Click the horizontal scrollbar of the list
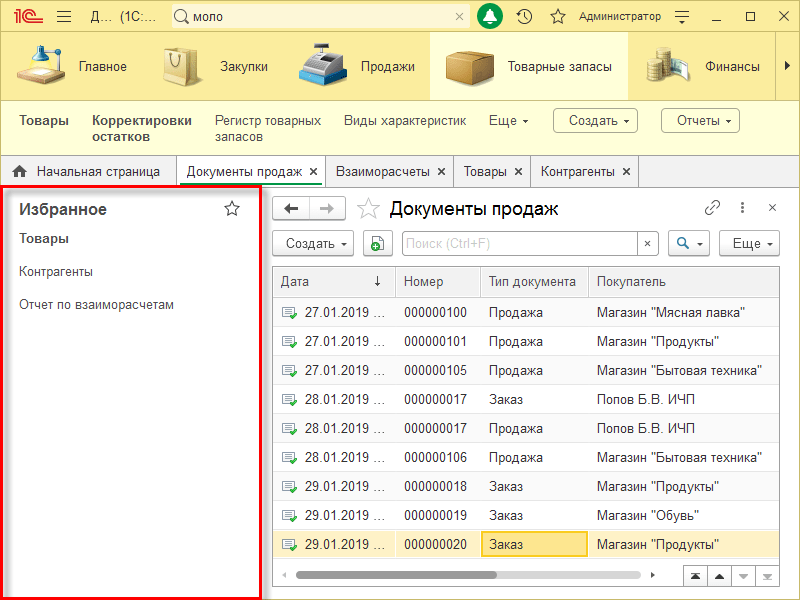The height and width of the screenshot is (600, 800). [x=396, y=575]
